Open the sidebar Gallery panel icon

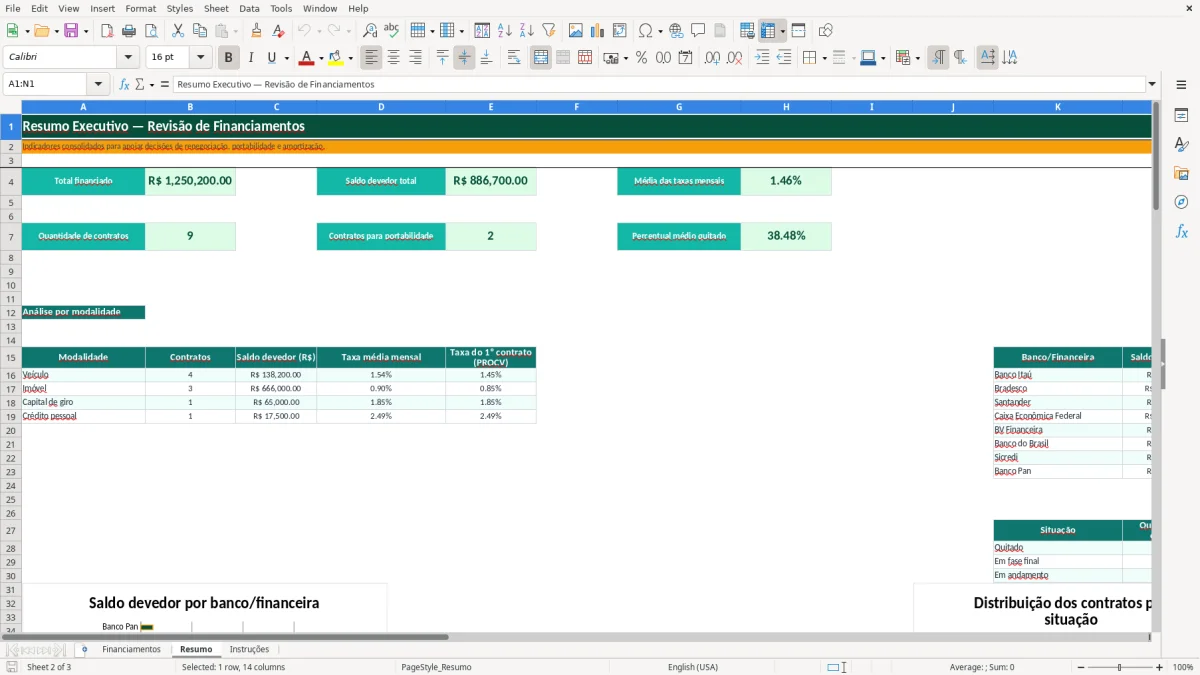pyautogui.click(x=1181, y=174)
